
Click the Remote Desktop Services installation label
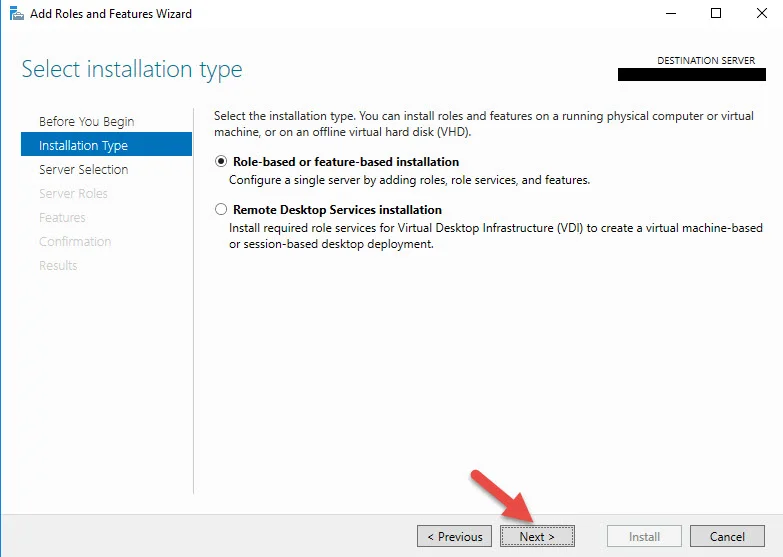pyautogui.click(x=337, y=209)
